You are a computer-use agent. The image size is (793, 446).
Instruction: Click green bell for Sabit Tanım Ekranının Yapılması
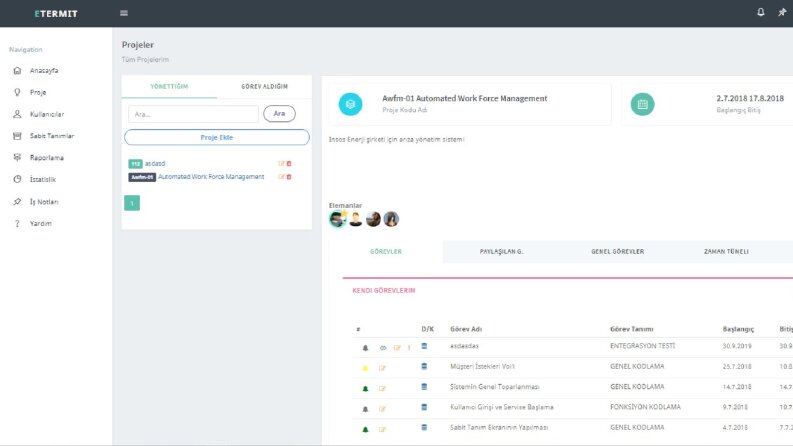pyautogui.click(x=365, y=429)
